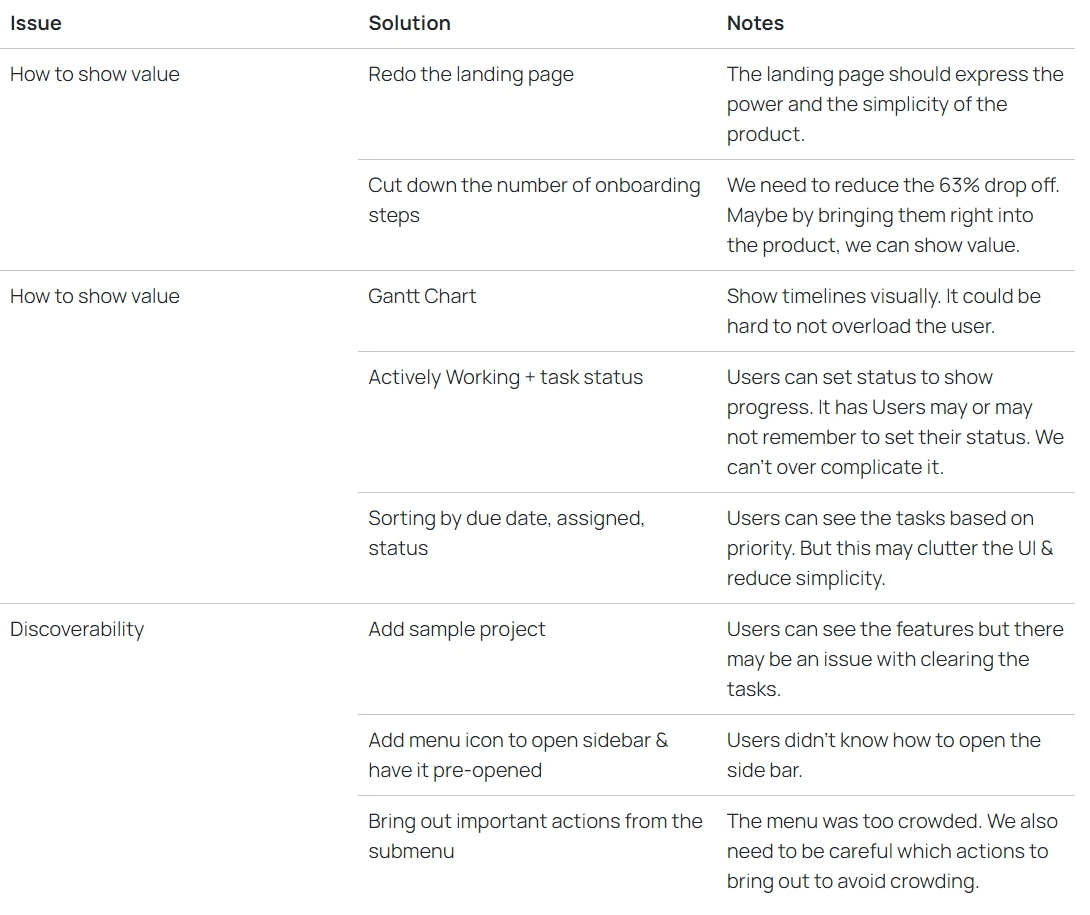
Task: Select the Gantt Chart solution cell
Action: tap(422, 296)
